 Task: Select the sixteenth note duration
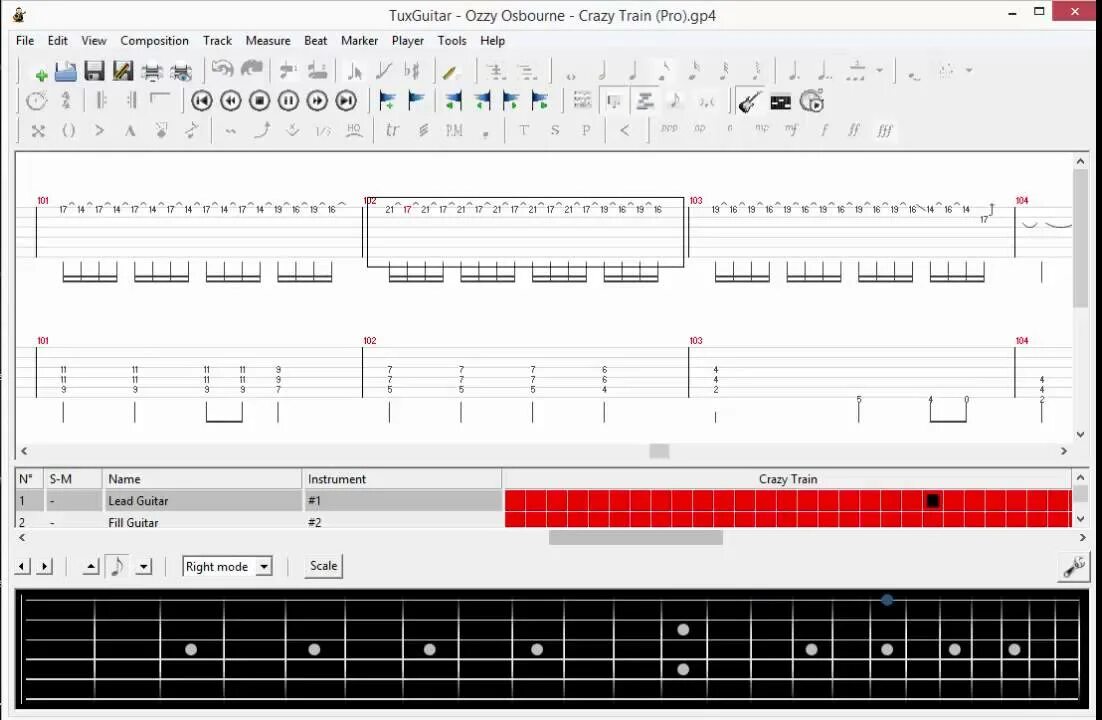[694, 71]
